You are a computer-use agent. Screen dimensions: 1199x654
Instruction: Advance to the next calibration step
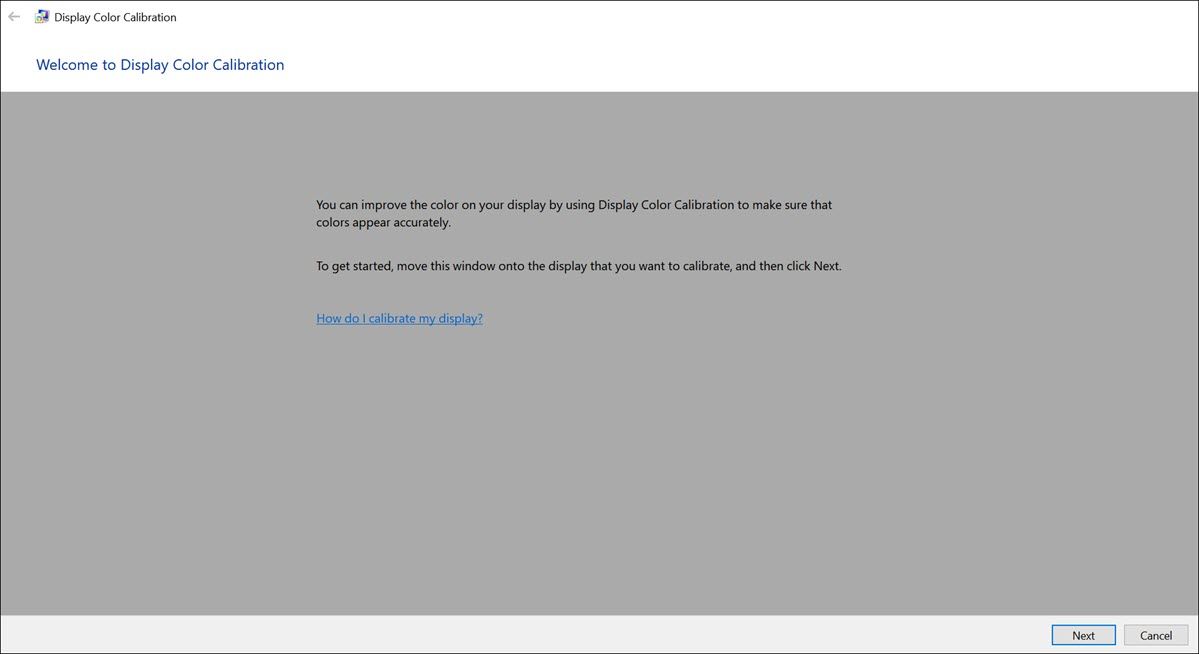pos(1083,634)
